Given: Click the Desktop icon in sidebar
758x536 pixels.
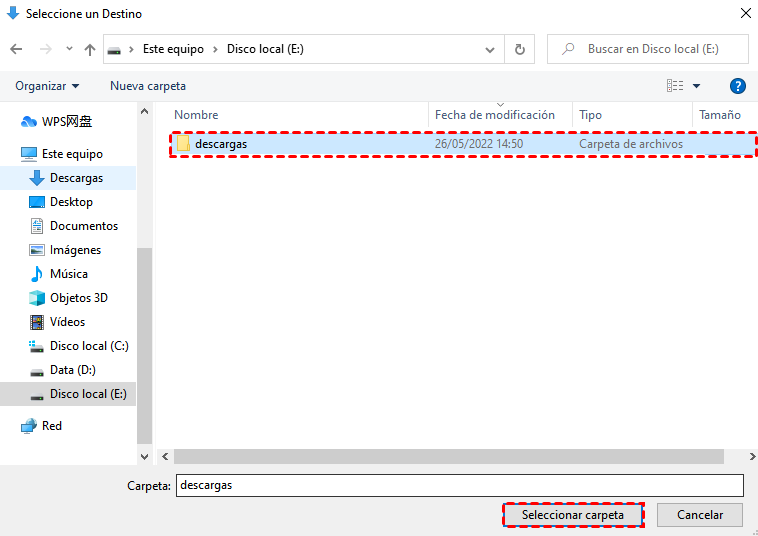Looking at the screenshot, I should point(37,202).
